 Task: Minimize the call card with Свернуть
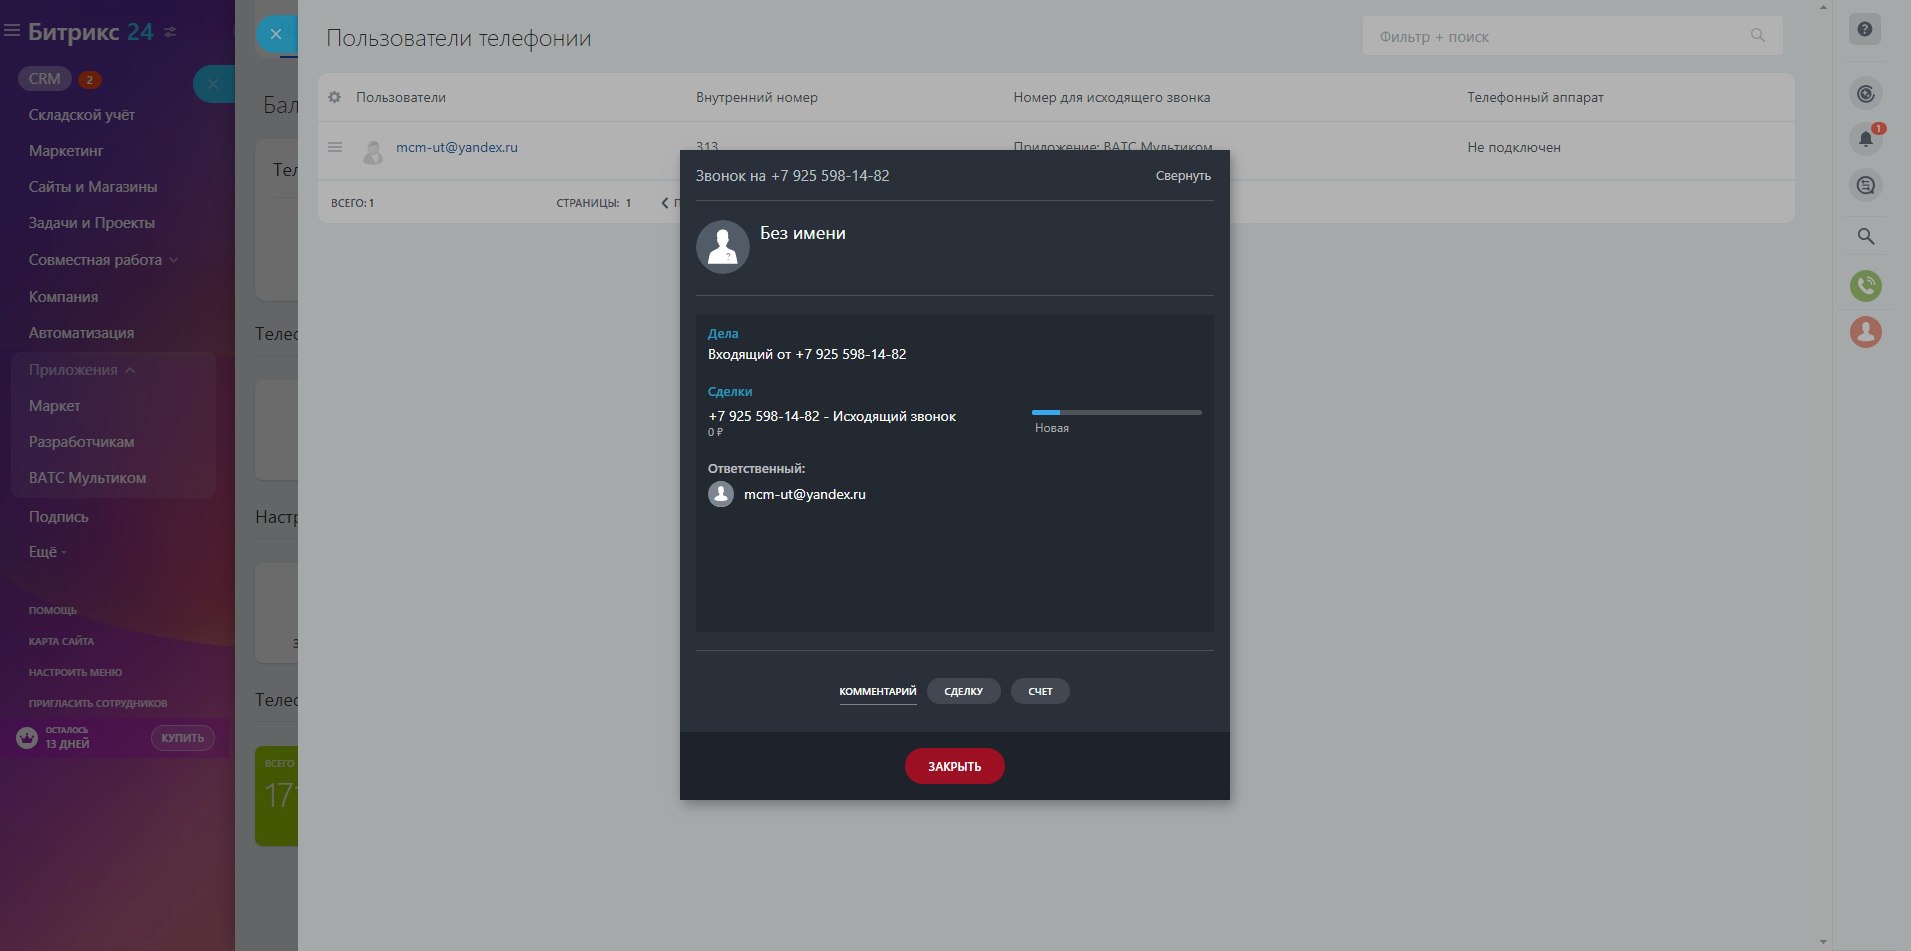pos(1183,176)
